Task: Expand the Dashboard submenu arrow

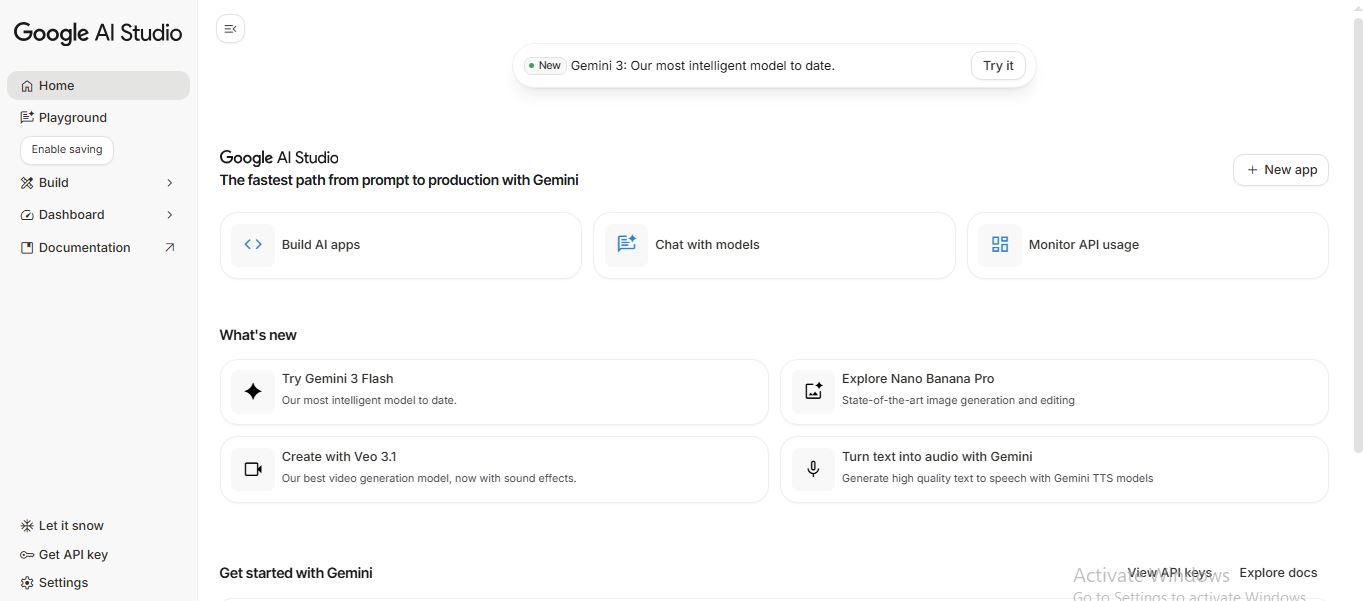Action: click(169, 215)
